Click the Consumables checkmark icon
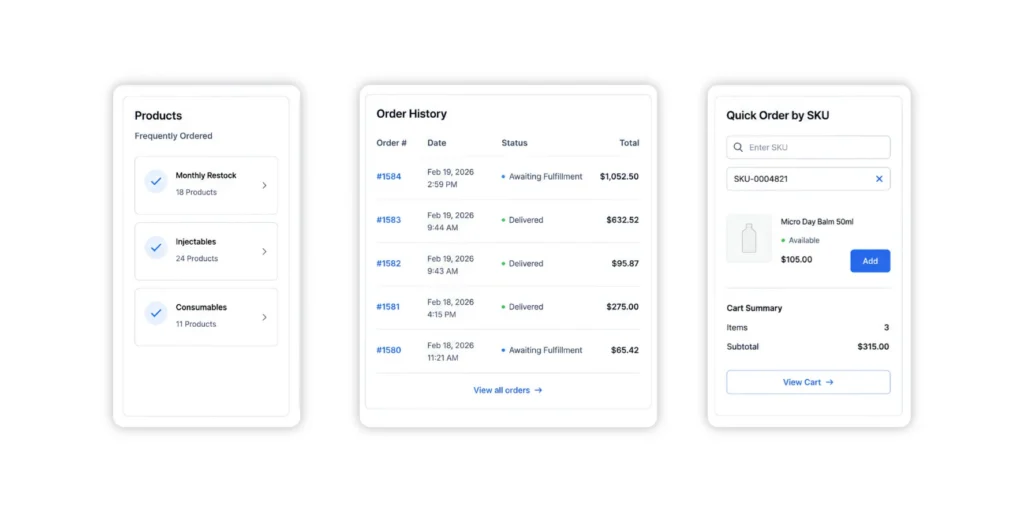Screen dimensions: 1024x512 click(x=156, y=313)
